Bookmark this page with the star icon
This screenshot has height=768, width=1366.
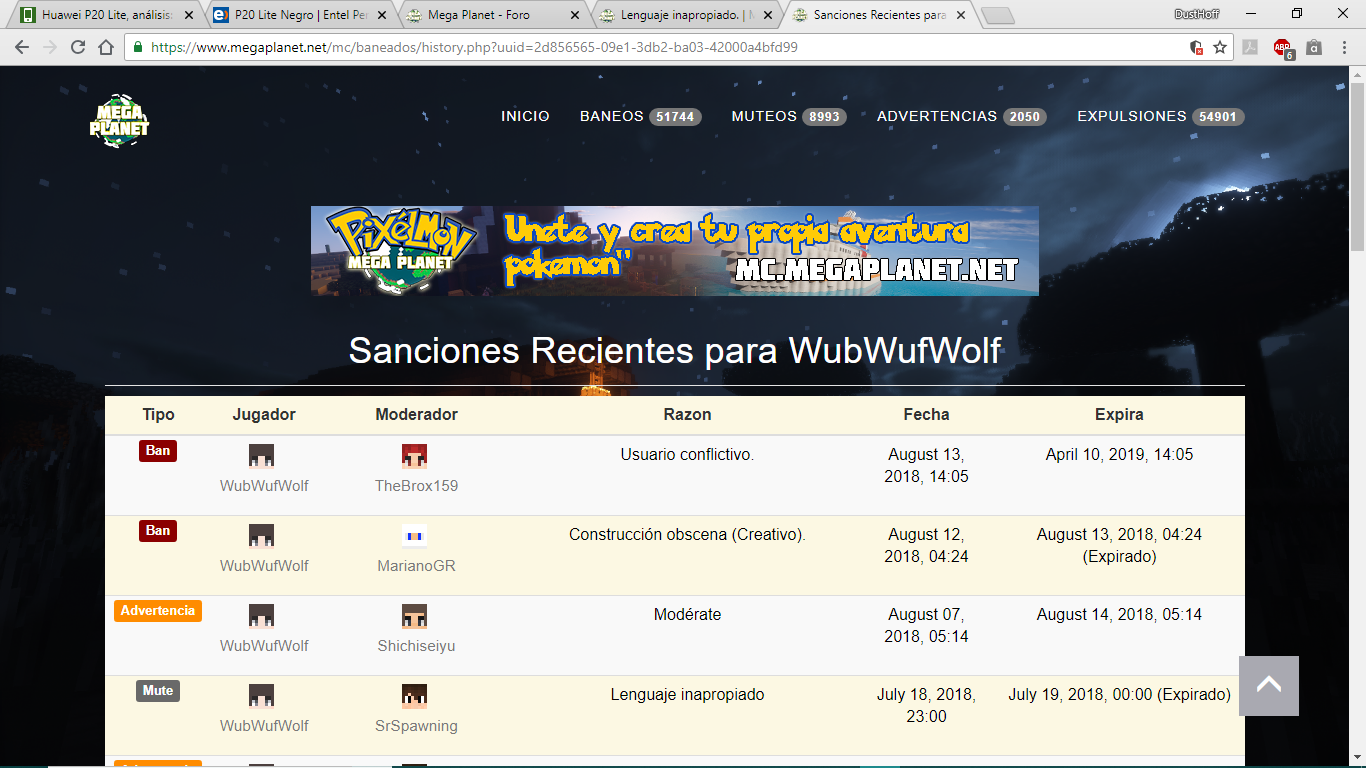[x=1220, y=47]
